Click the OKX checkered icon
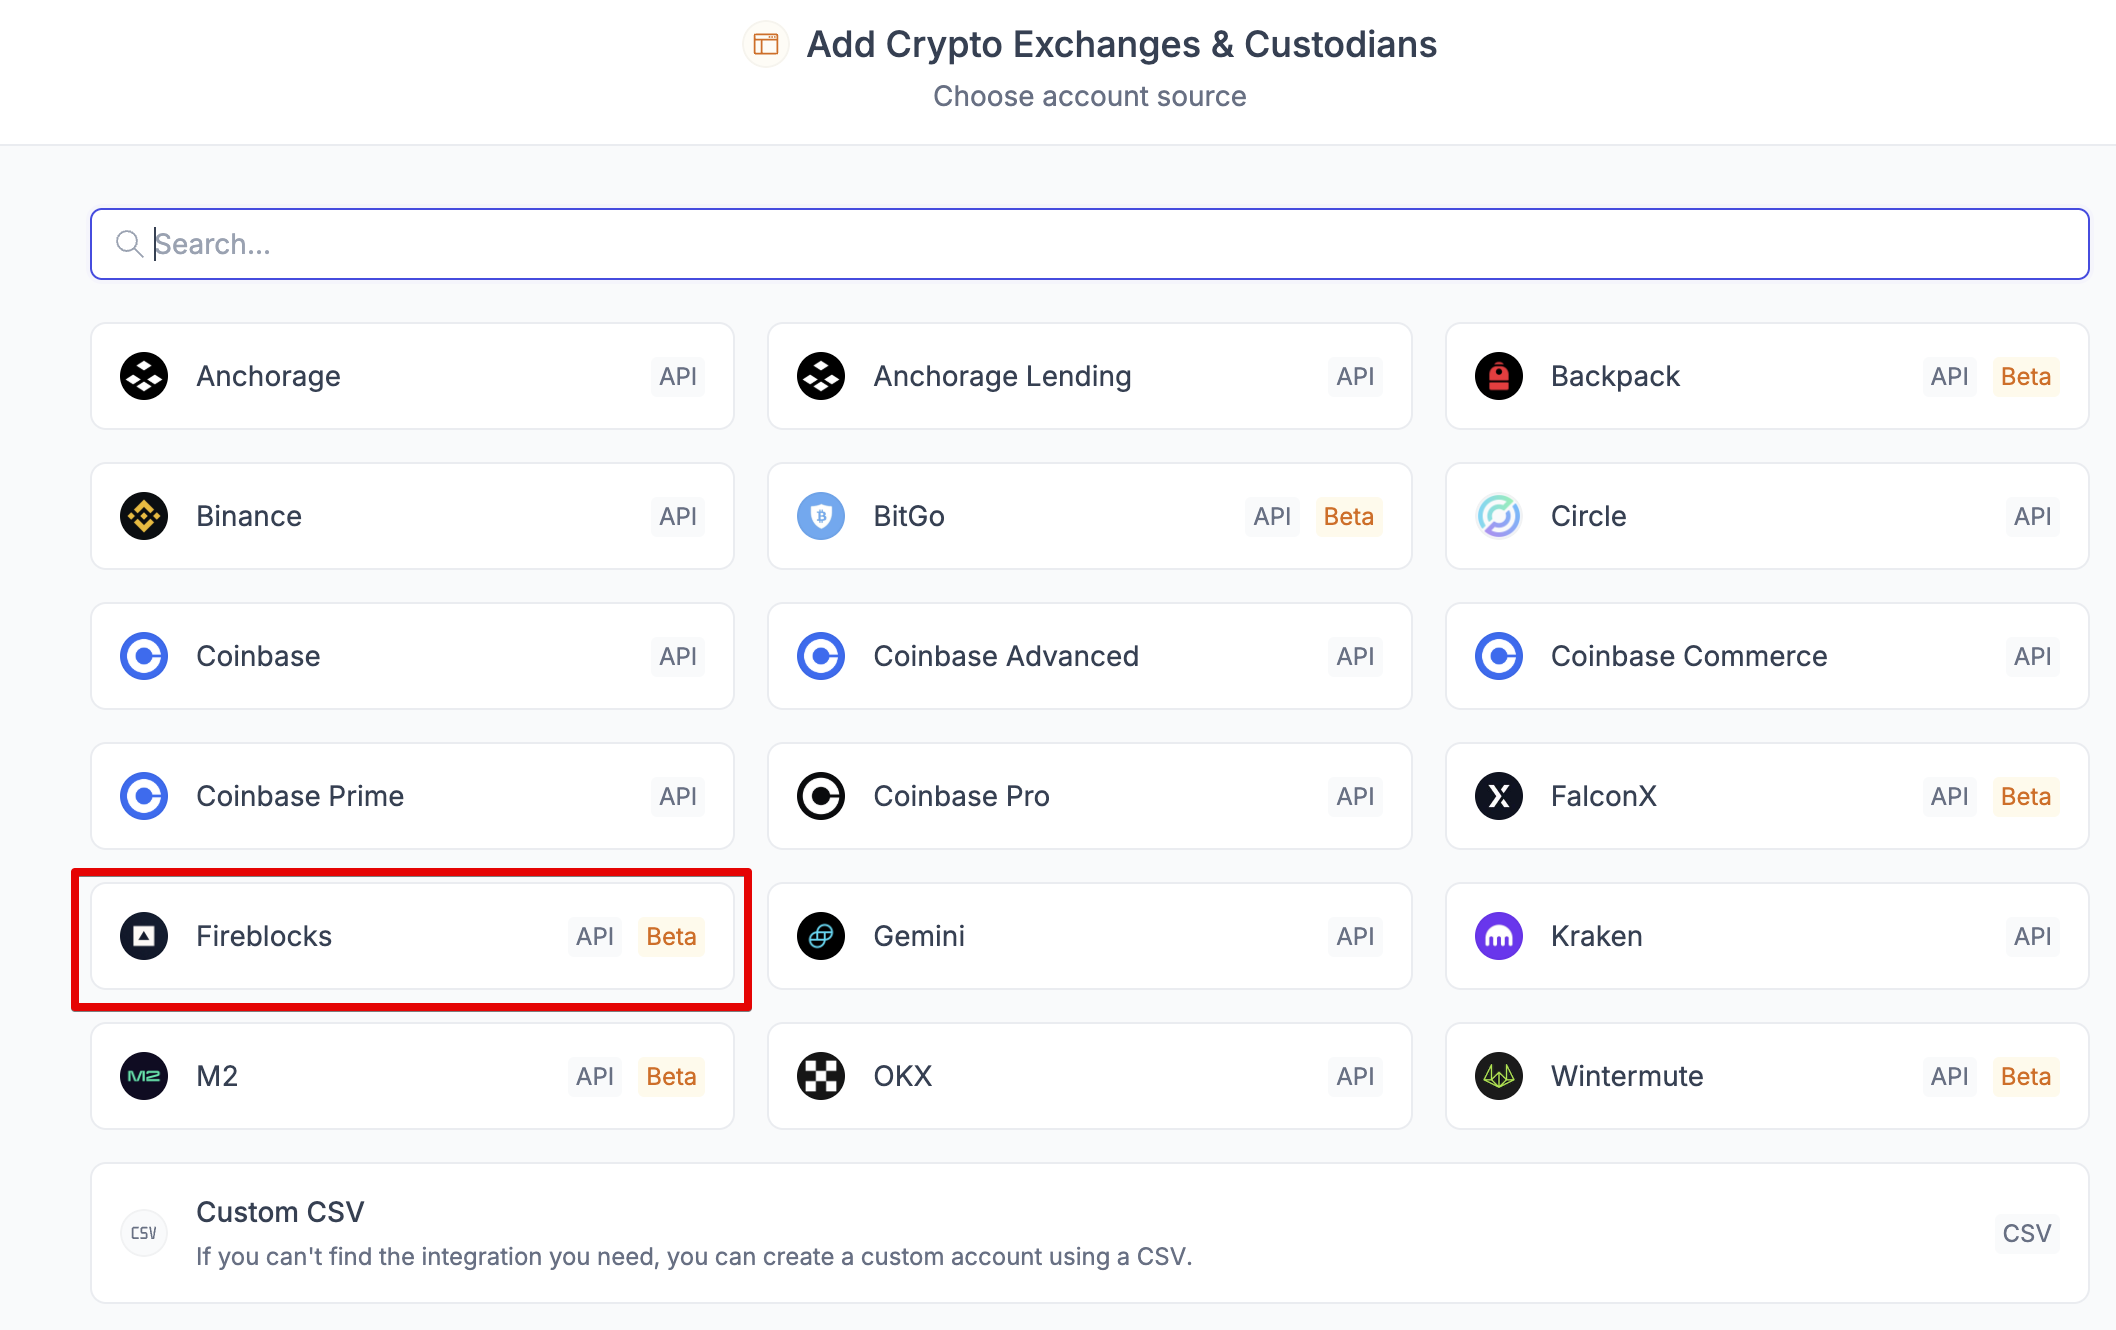This screenshot has height=1330, width=2116. click(821, 1077)
